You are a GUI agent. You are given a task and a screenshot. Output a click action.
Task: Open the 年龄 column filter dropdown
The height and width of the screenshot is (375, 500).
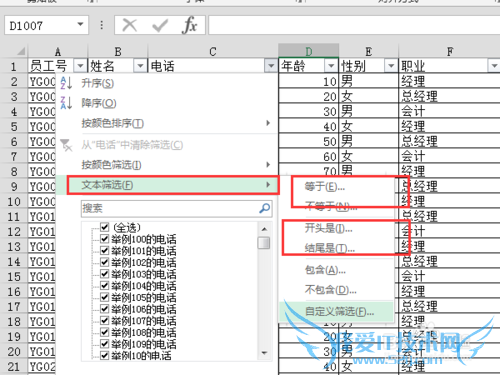(x=331, y=66)
